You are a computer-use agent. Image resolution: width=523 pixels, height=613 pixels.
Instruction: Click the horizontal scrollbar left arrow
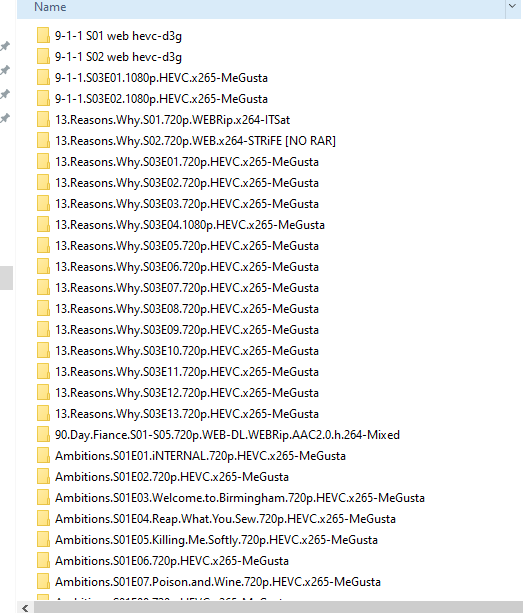25,608
